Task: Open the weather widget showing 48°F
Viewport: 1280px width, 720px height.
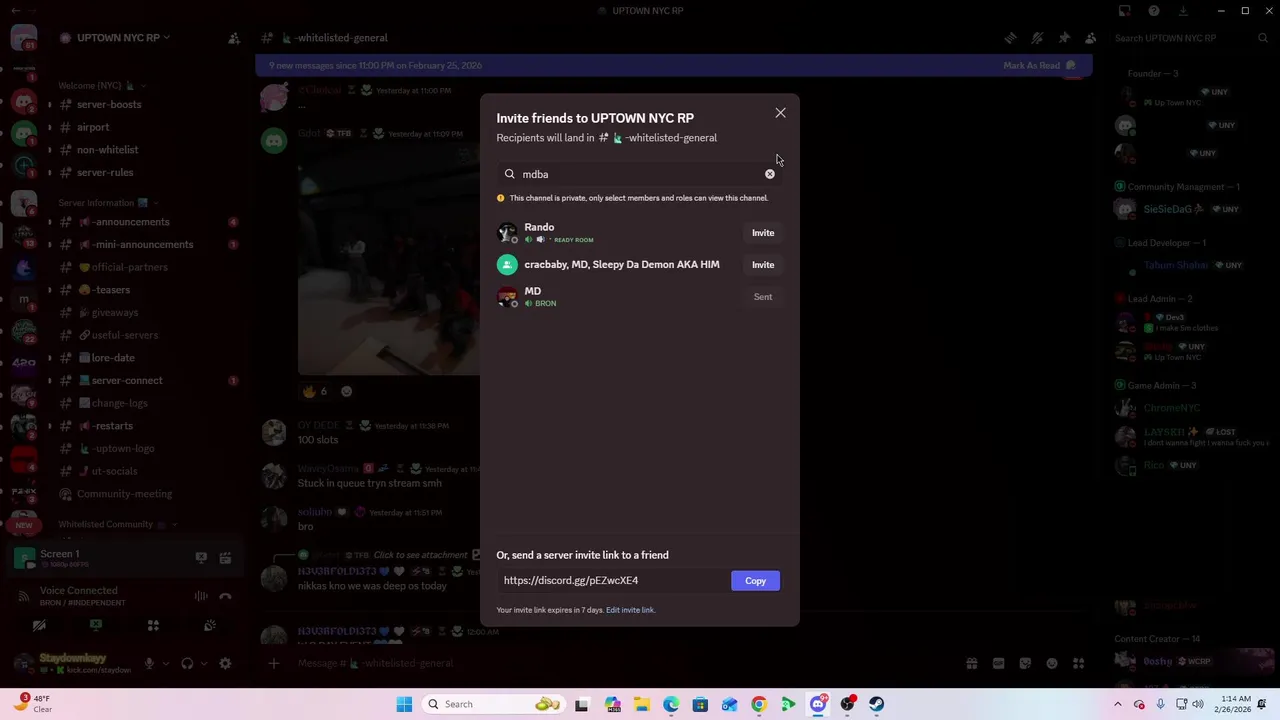Action: click(32, 704)
